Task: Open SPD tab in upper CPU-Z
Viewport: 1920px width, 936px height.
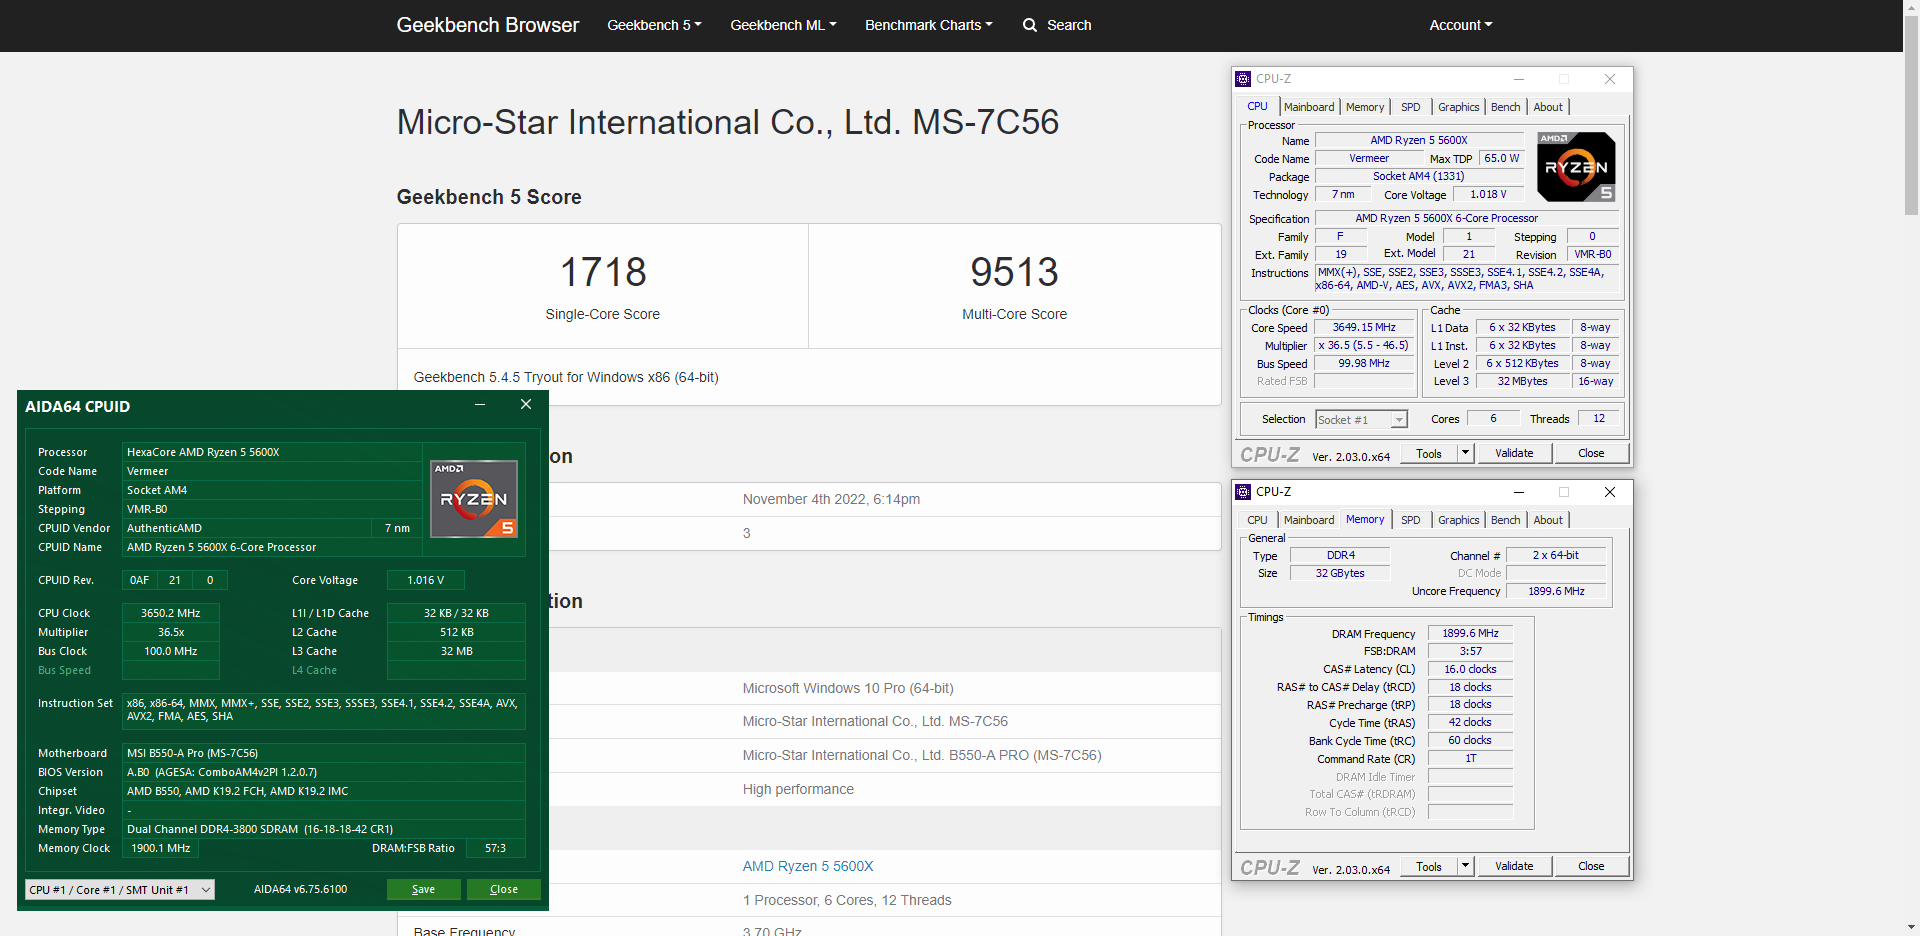Action: point(1410,107)
